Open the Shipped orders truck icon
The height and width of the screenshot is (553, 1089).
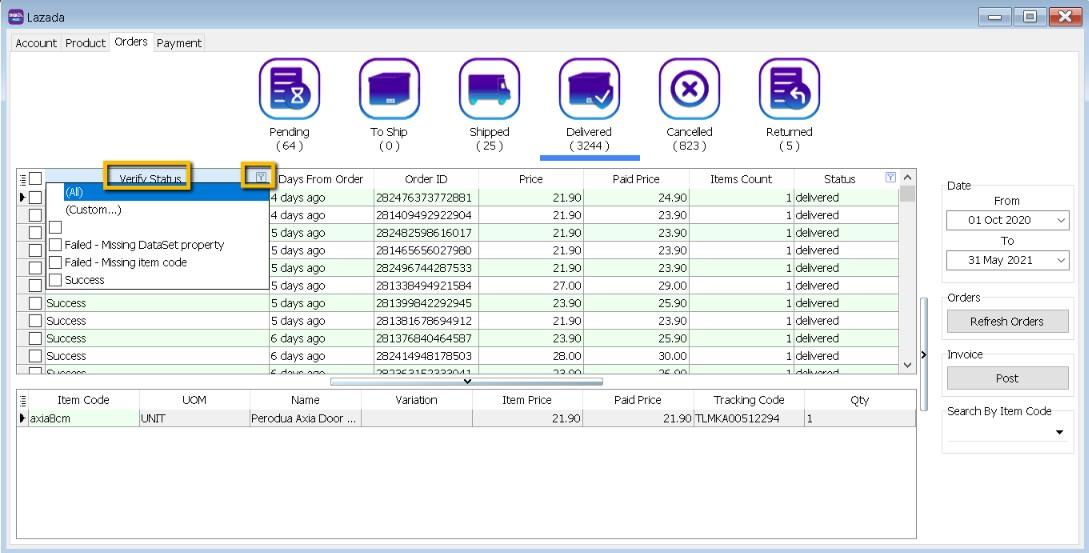(489, 90)
